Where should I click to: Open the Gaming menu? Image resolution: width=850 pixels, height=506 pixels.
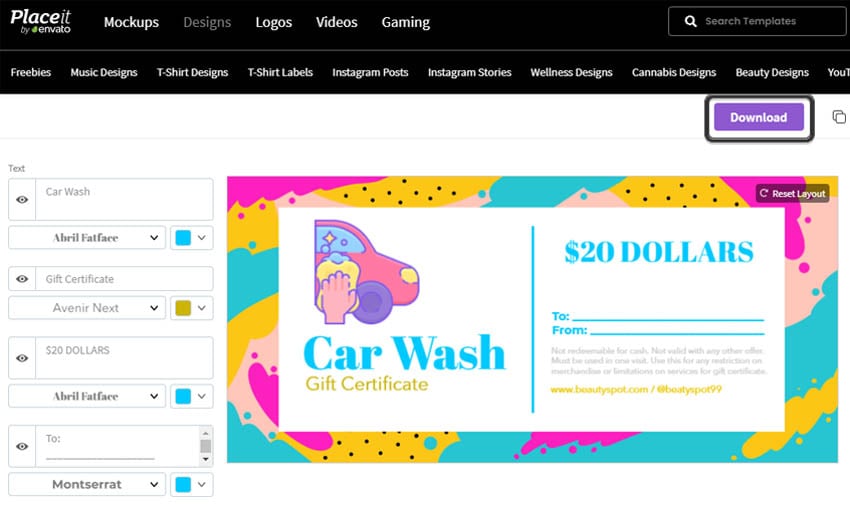(x=405, y=22)
